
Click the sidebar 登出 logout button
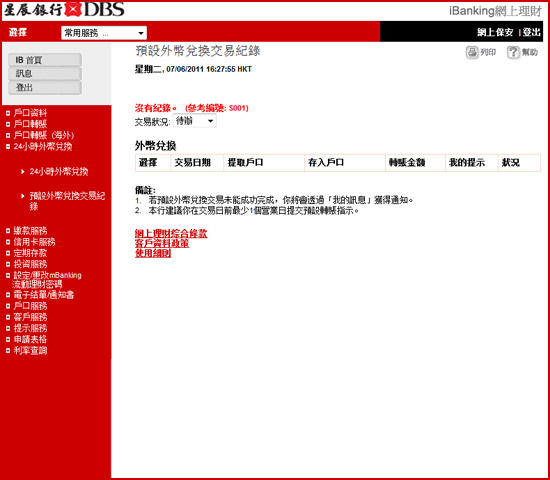click(x=45, y=87)
